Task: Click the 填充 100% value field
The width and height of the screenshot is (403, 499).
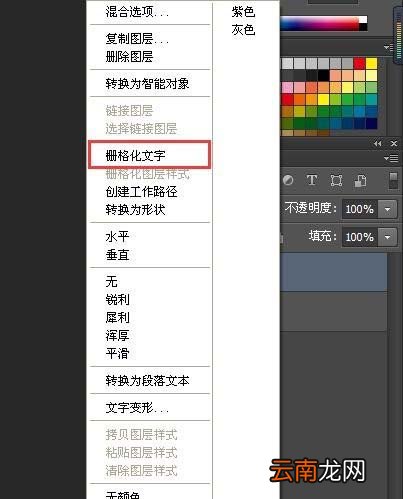Action: [x=360, y=237]
